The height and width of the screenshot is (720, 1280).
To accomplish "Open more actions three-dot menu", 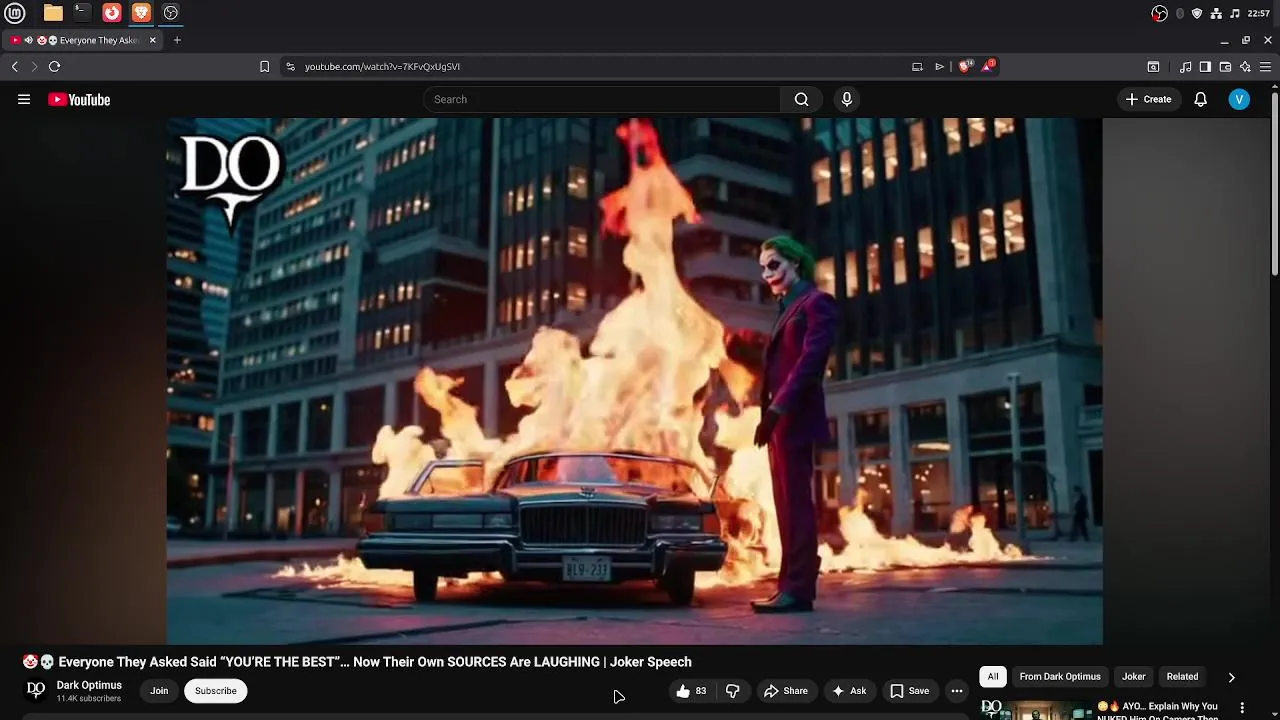I will (957, 691).
